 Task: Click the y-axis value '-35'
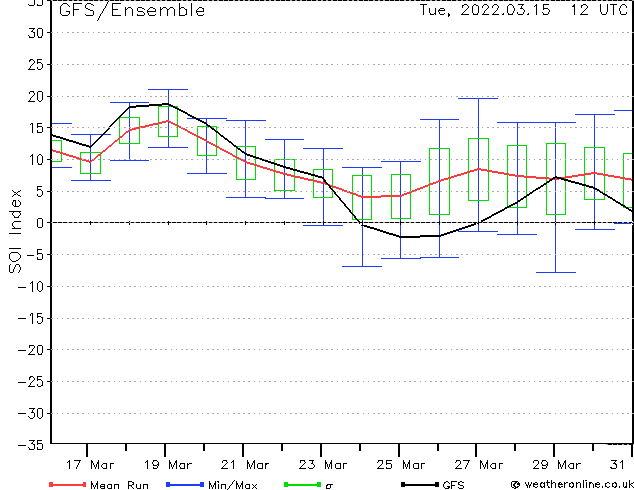(x=31, y=445)
